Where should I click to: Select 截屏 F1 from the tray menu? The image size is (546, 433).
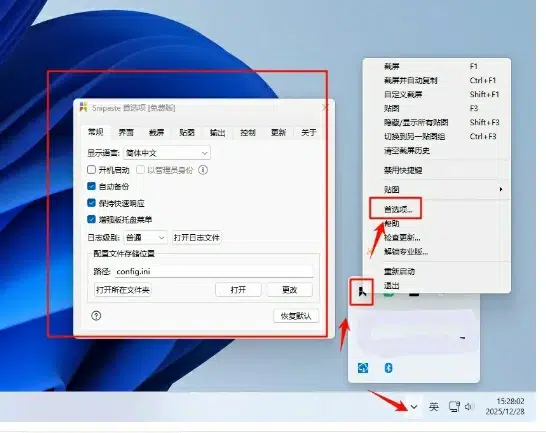pyautogui.click(x=437, y=66)
